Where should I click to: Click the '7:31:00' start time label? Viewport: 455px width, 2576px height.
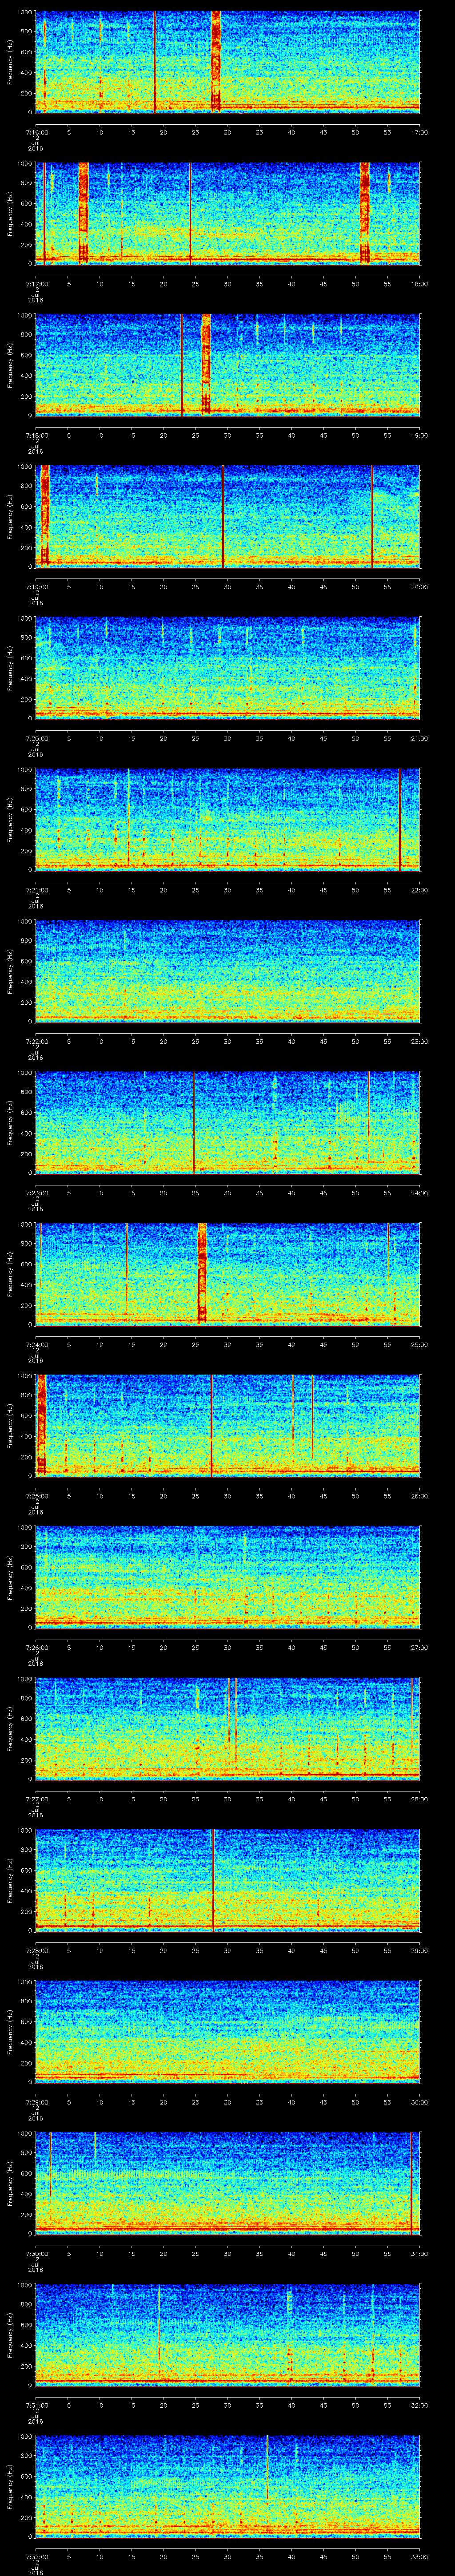click(37, 2405)
